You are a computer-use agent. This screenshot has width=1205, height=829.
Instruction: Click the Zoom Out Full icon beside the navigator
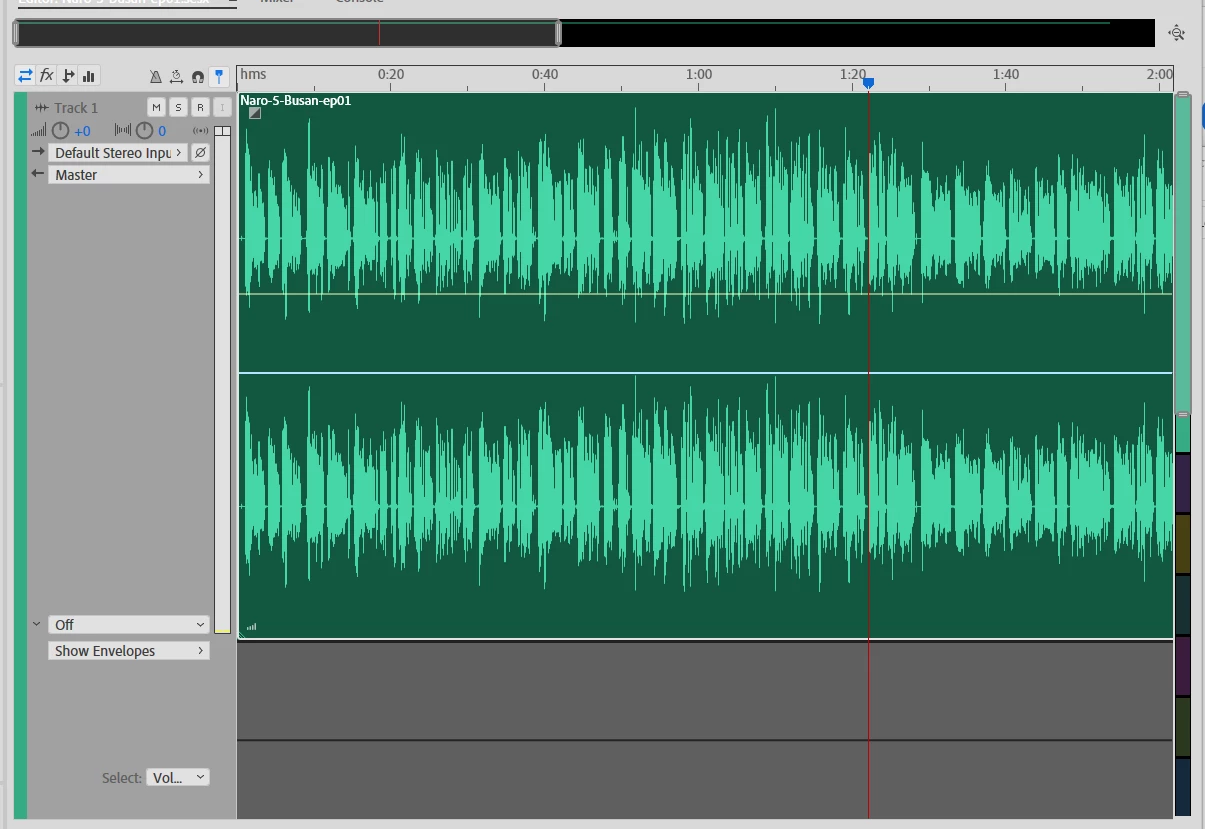pos(1177,33)
